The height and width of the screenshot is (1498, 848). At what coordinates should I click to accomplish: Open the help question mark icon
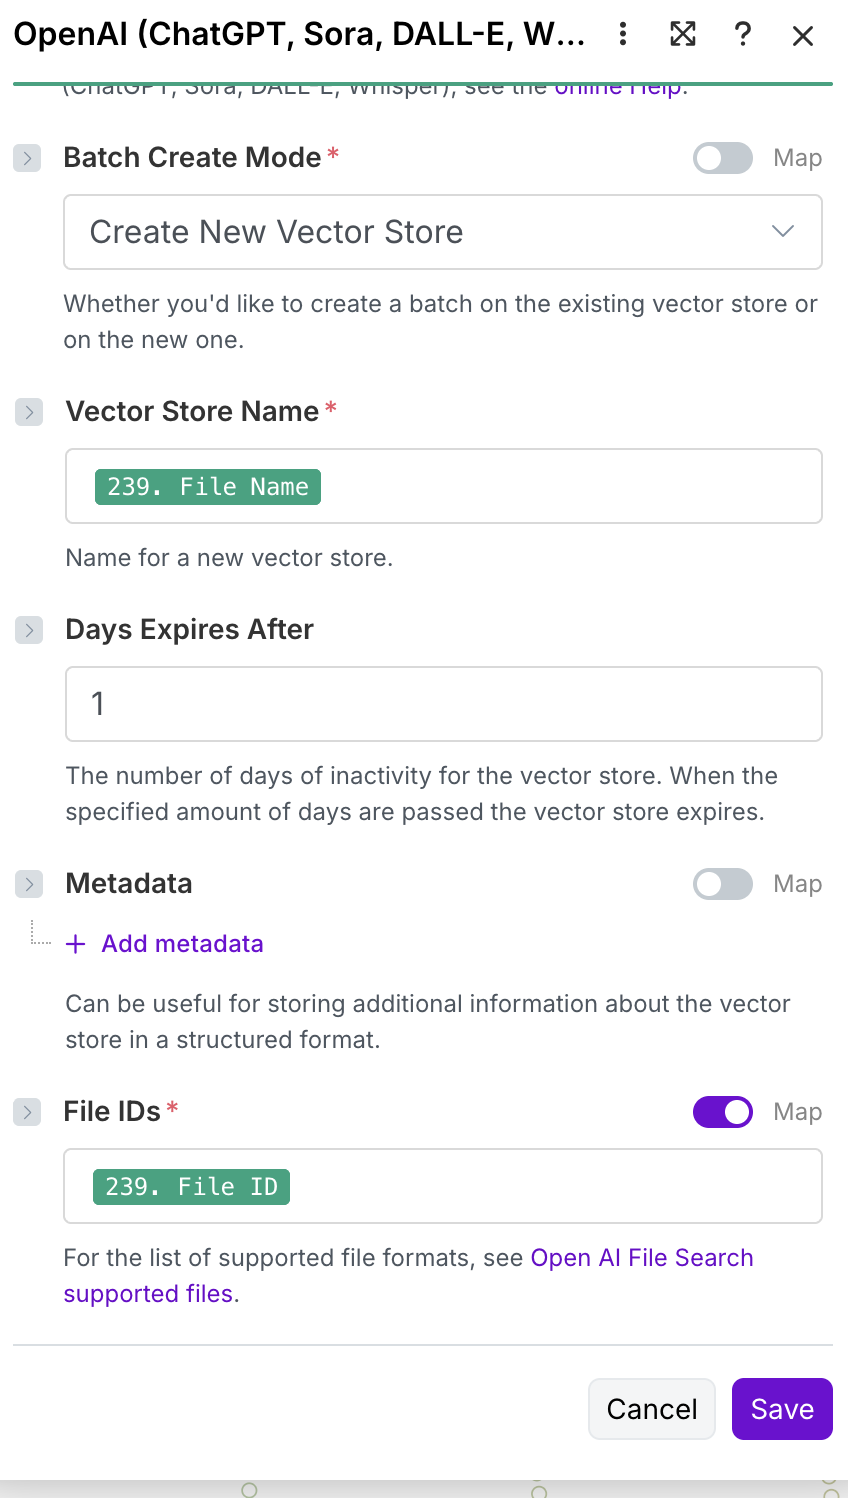743,35
